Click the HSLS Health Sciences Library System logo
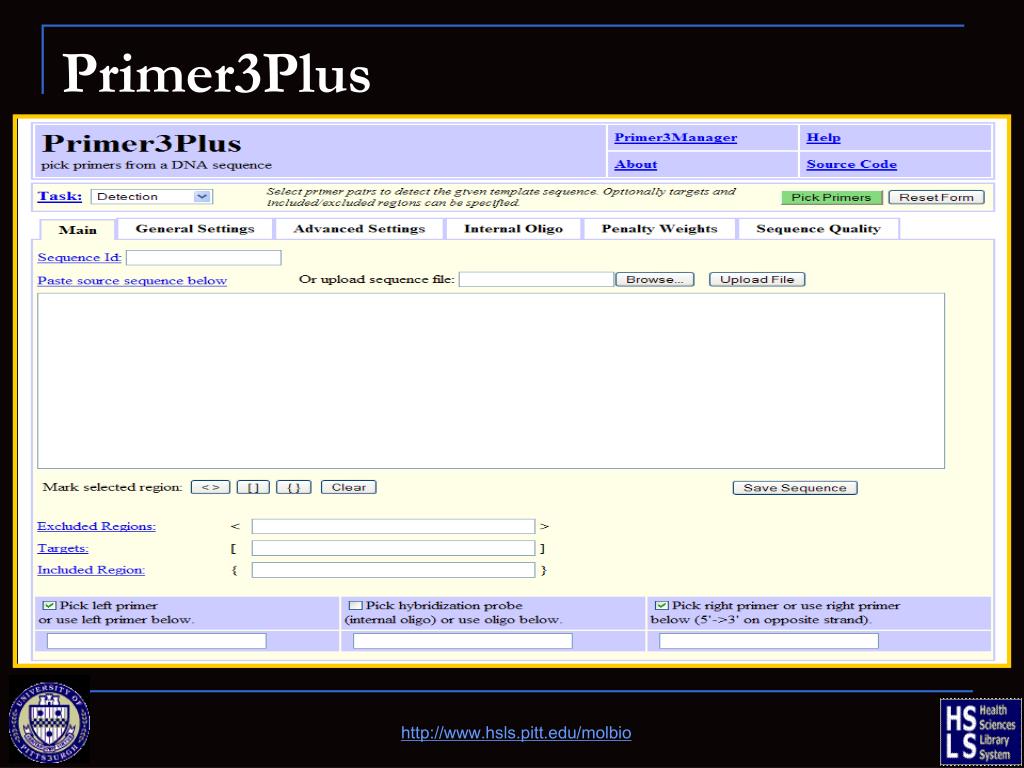This screenshot has width=1024, height=768. pos(980,731)
